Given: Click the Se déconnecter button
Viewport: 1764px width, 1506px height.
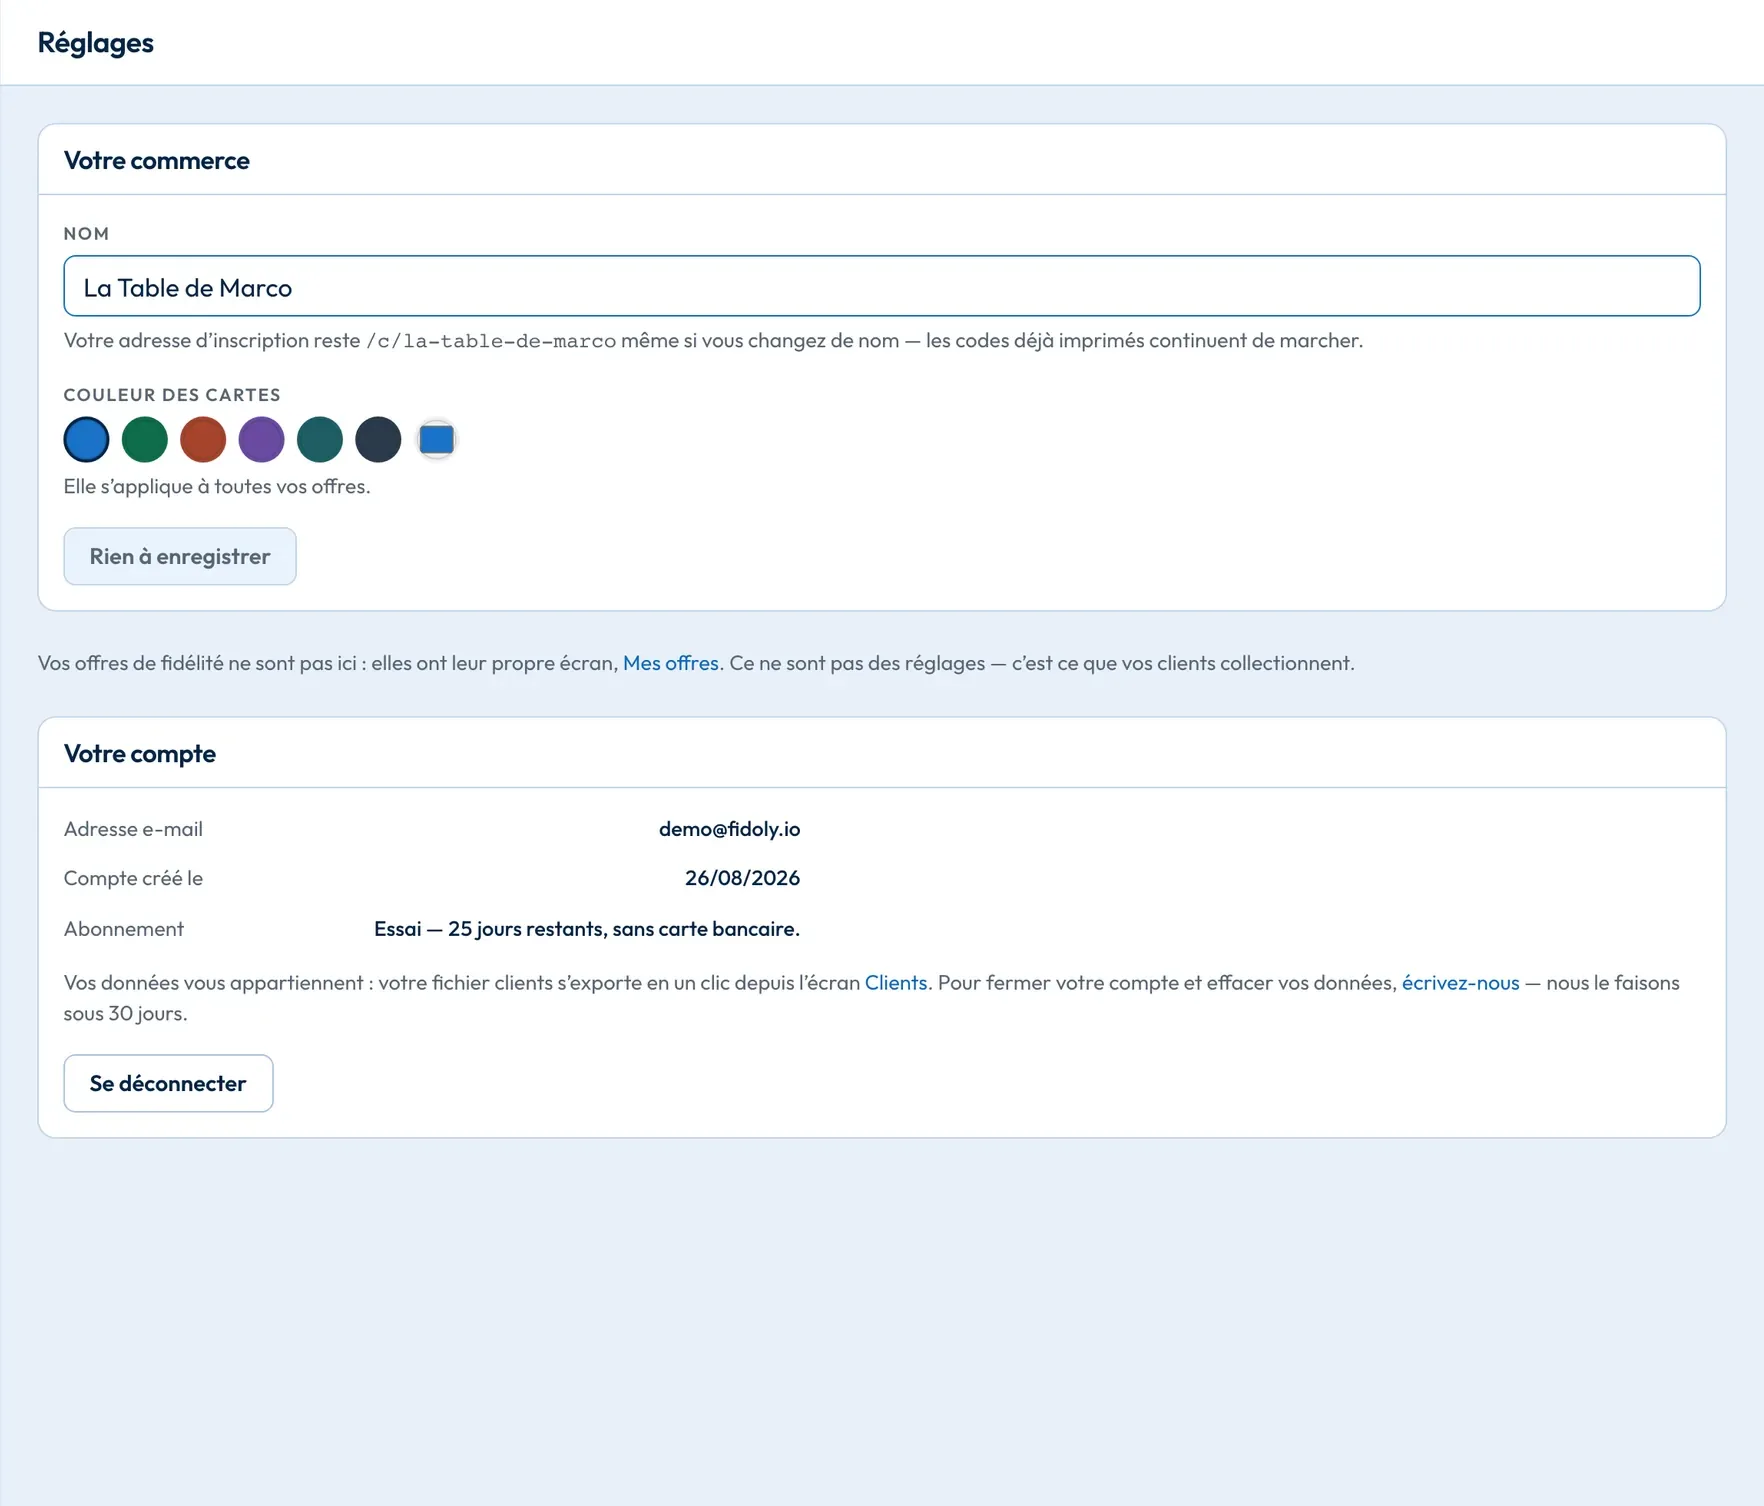Looking at the screenshot, I should [x=168, y=1083].
